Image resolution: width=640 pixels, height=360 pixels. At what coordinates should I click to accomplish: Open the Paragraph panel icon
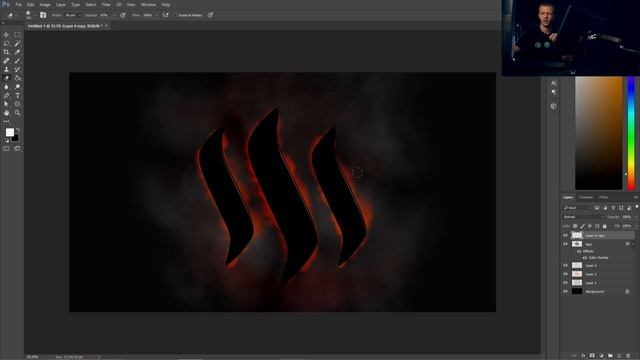pos(553,93)
